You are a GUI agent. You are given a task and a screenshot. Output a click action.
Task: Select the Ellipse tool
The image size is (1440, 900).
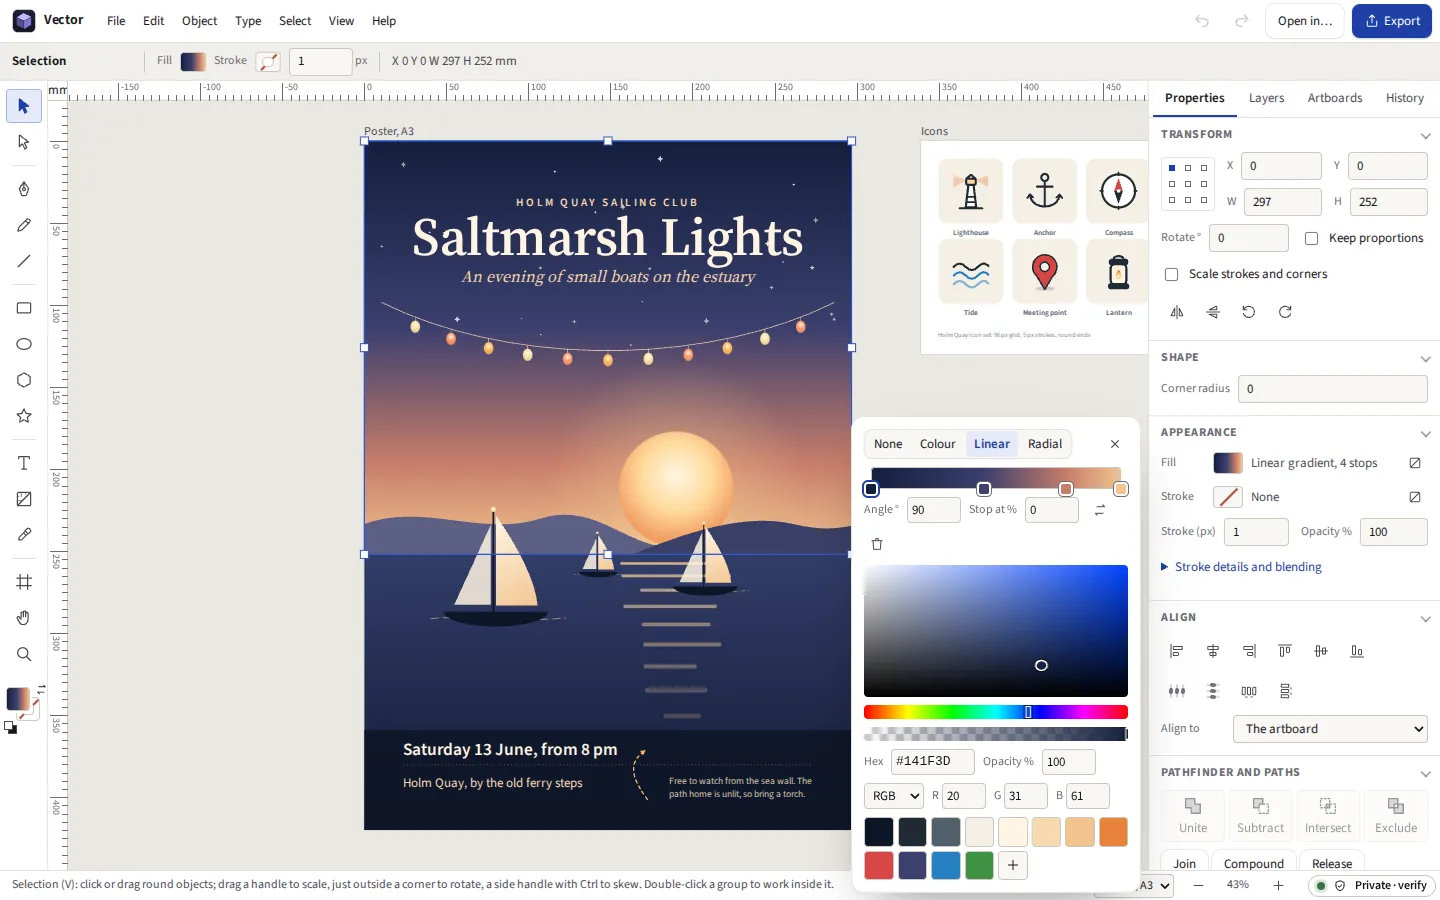point(24,344)
